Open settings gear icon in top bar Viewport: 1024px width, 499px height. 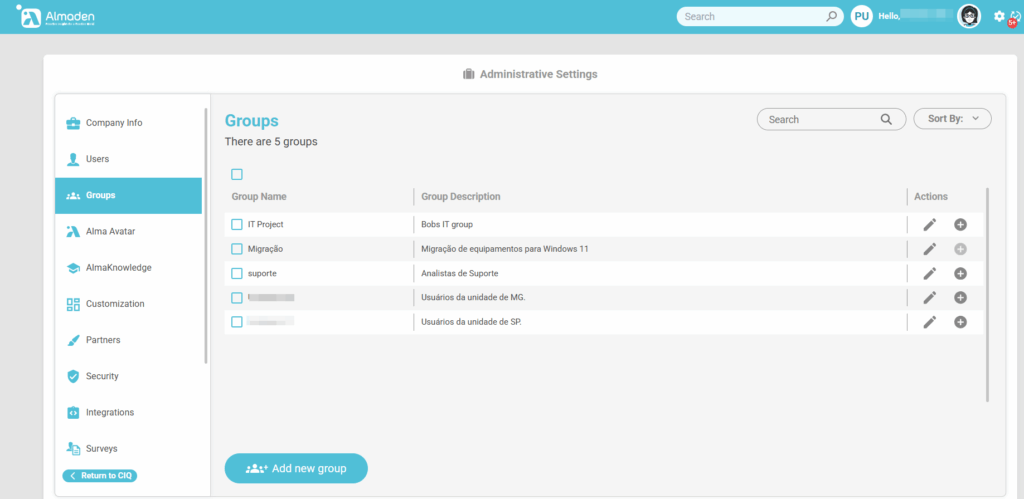(999, 16)
